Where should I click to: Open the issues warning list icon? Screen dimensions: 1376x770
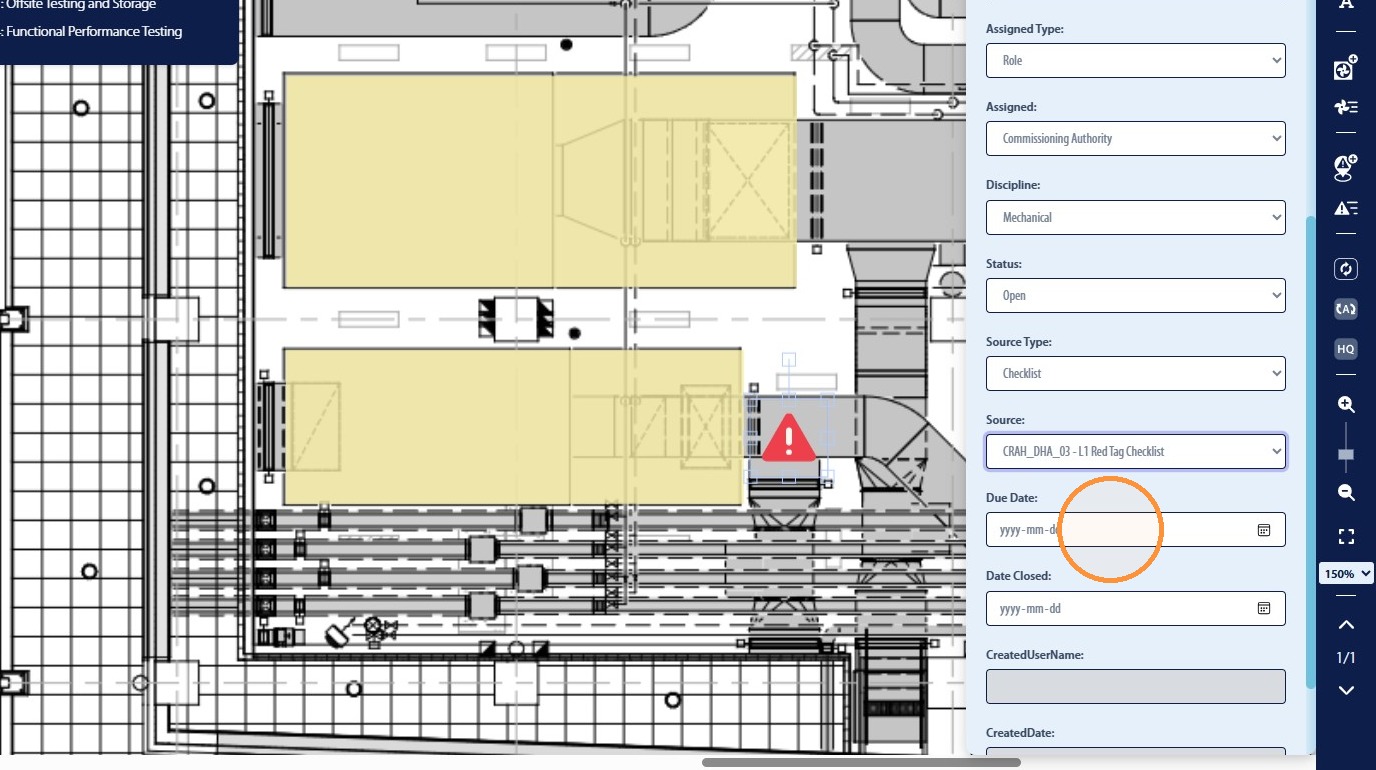(x=1346, y=208)
